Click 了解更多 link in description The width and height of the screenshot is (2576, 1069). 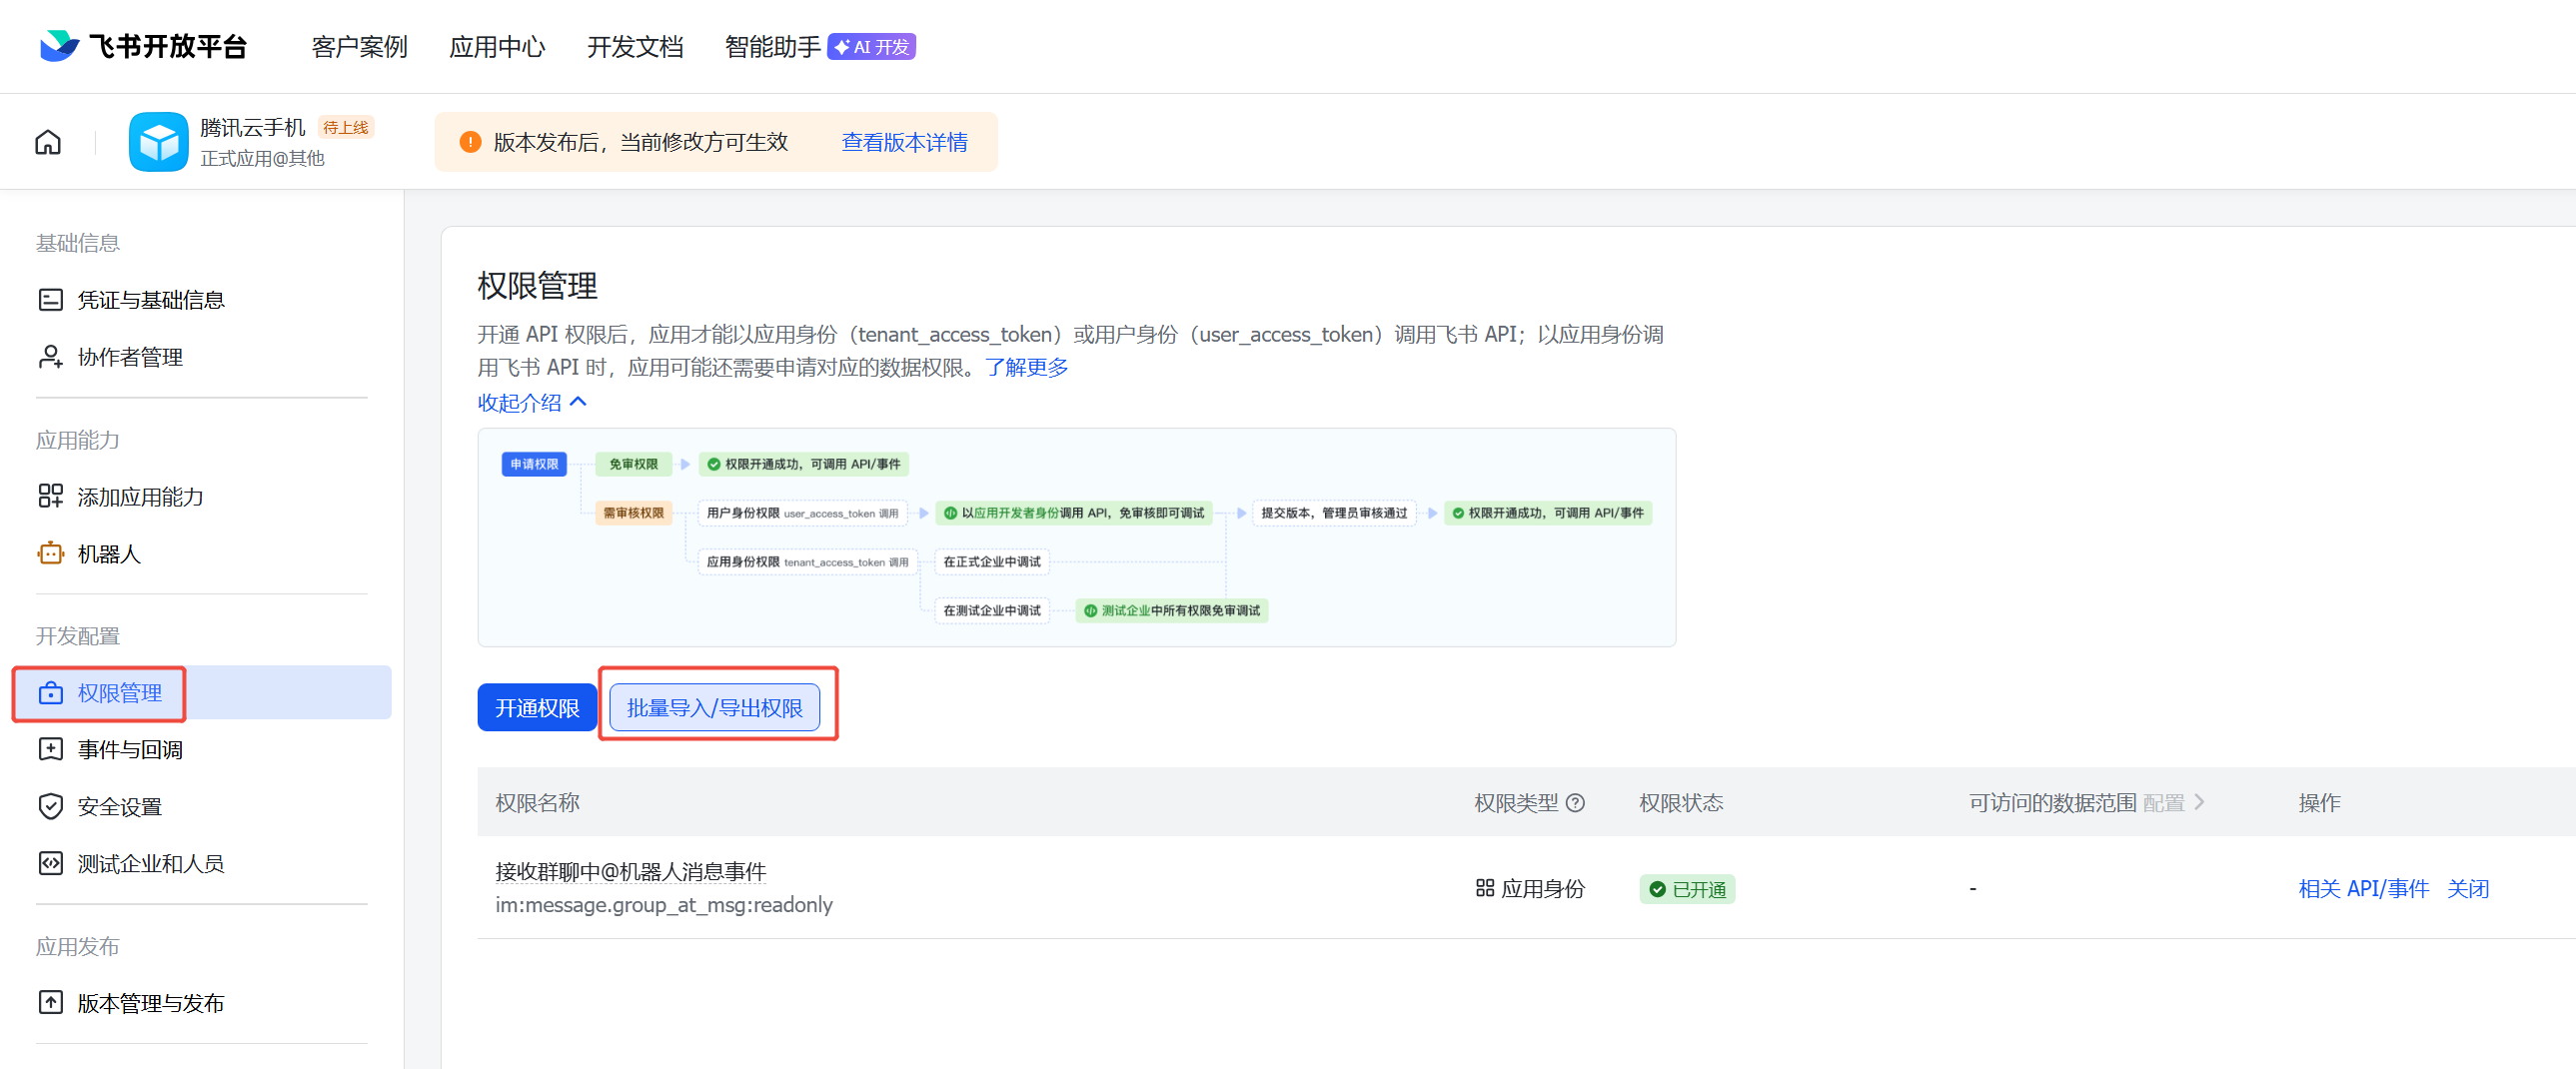click(1026, 367)
